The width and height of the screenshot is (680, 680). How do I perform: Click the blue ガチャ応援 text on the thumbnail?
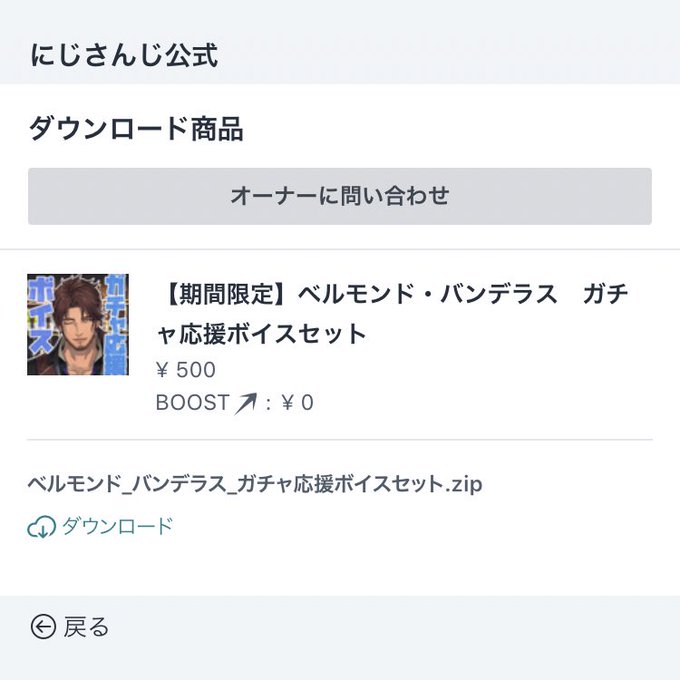tap(117, 324)
